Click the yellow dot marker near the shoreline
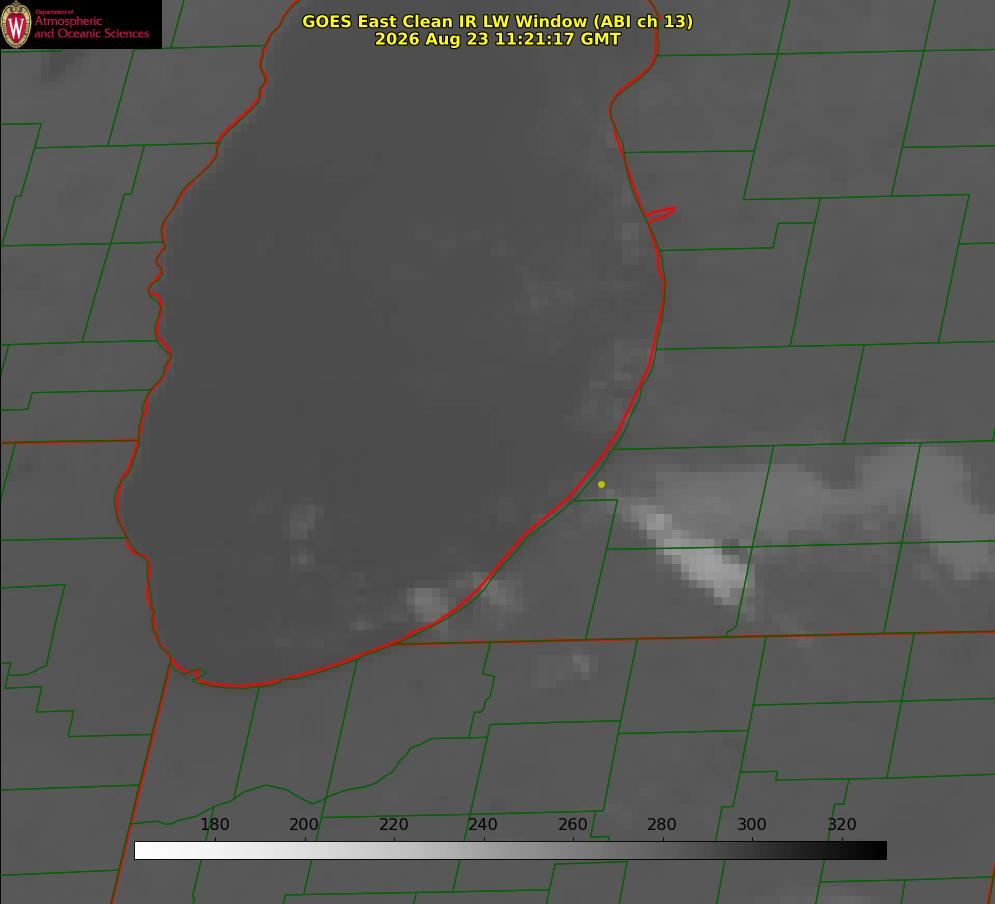 (x=601, y=484)
